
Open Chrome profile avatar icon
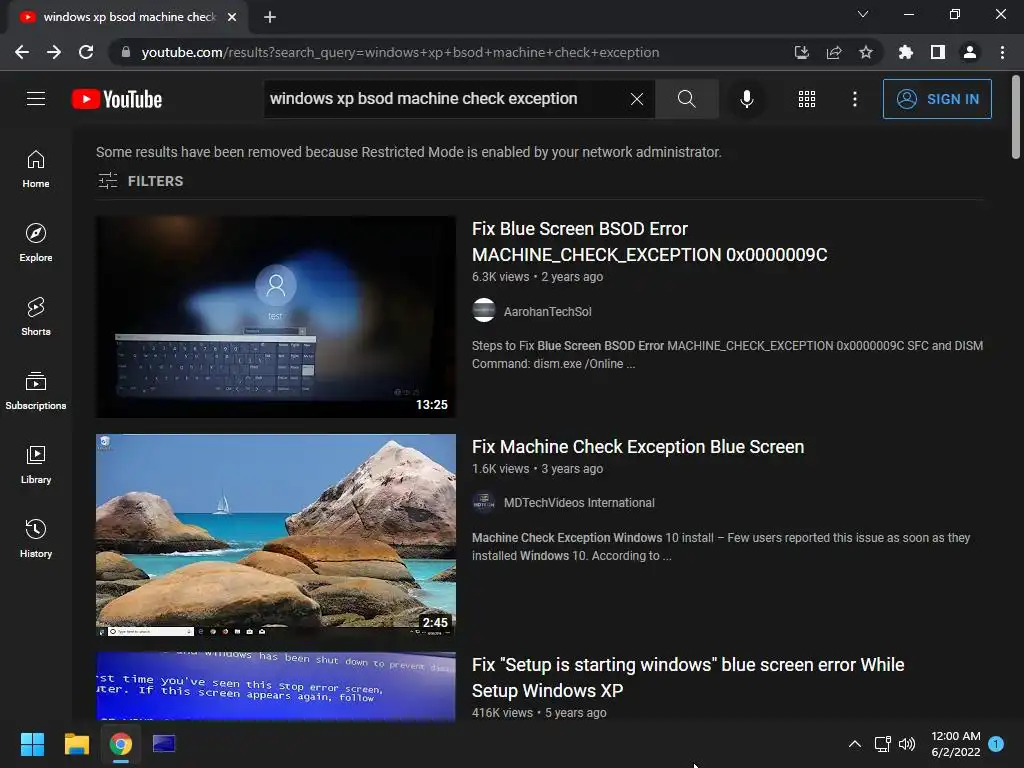(x=970, y=52)
